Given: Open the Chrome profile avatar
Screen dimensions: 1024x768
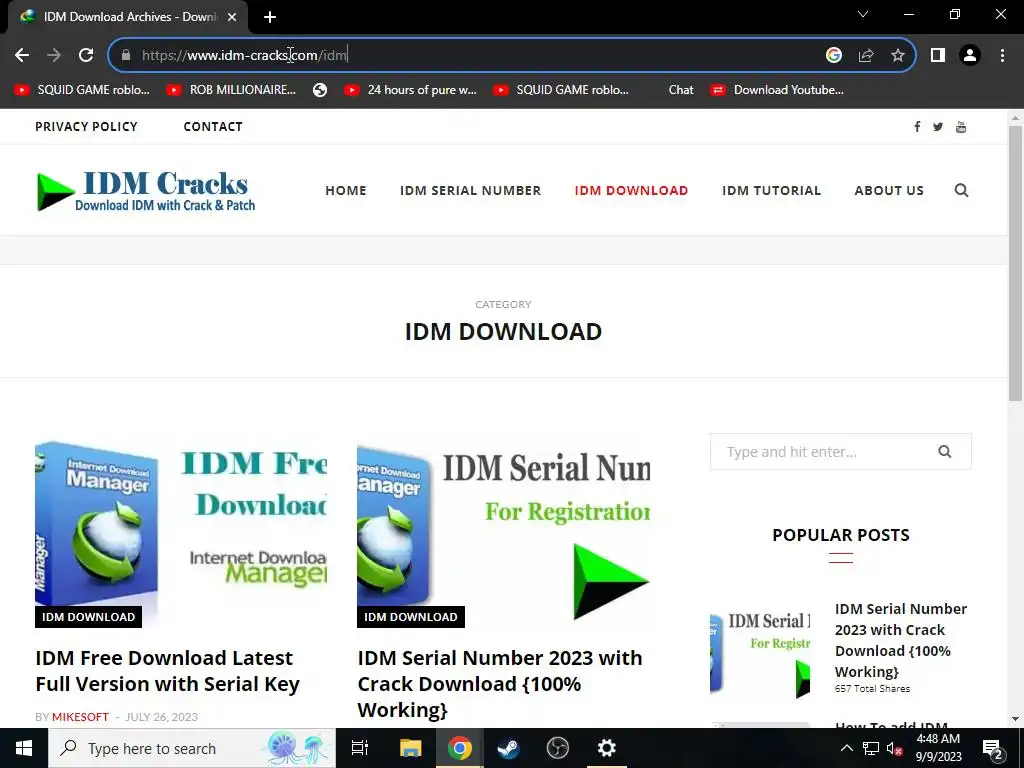Looking at the screenshot, I should click(x=970, y=56).
